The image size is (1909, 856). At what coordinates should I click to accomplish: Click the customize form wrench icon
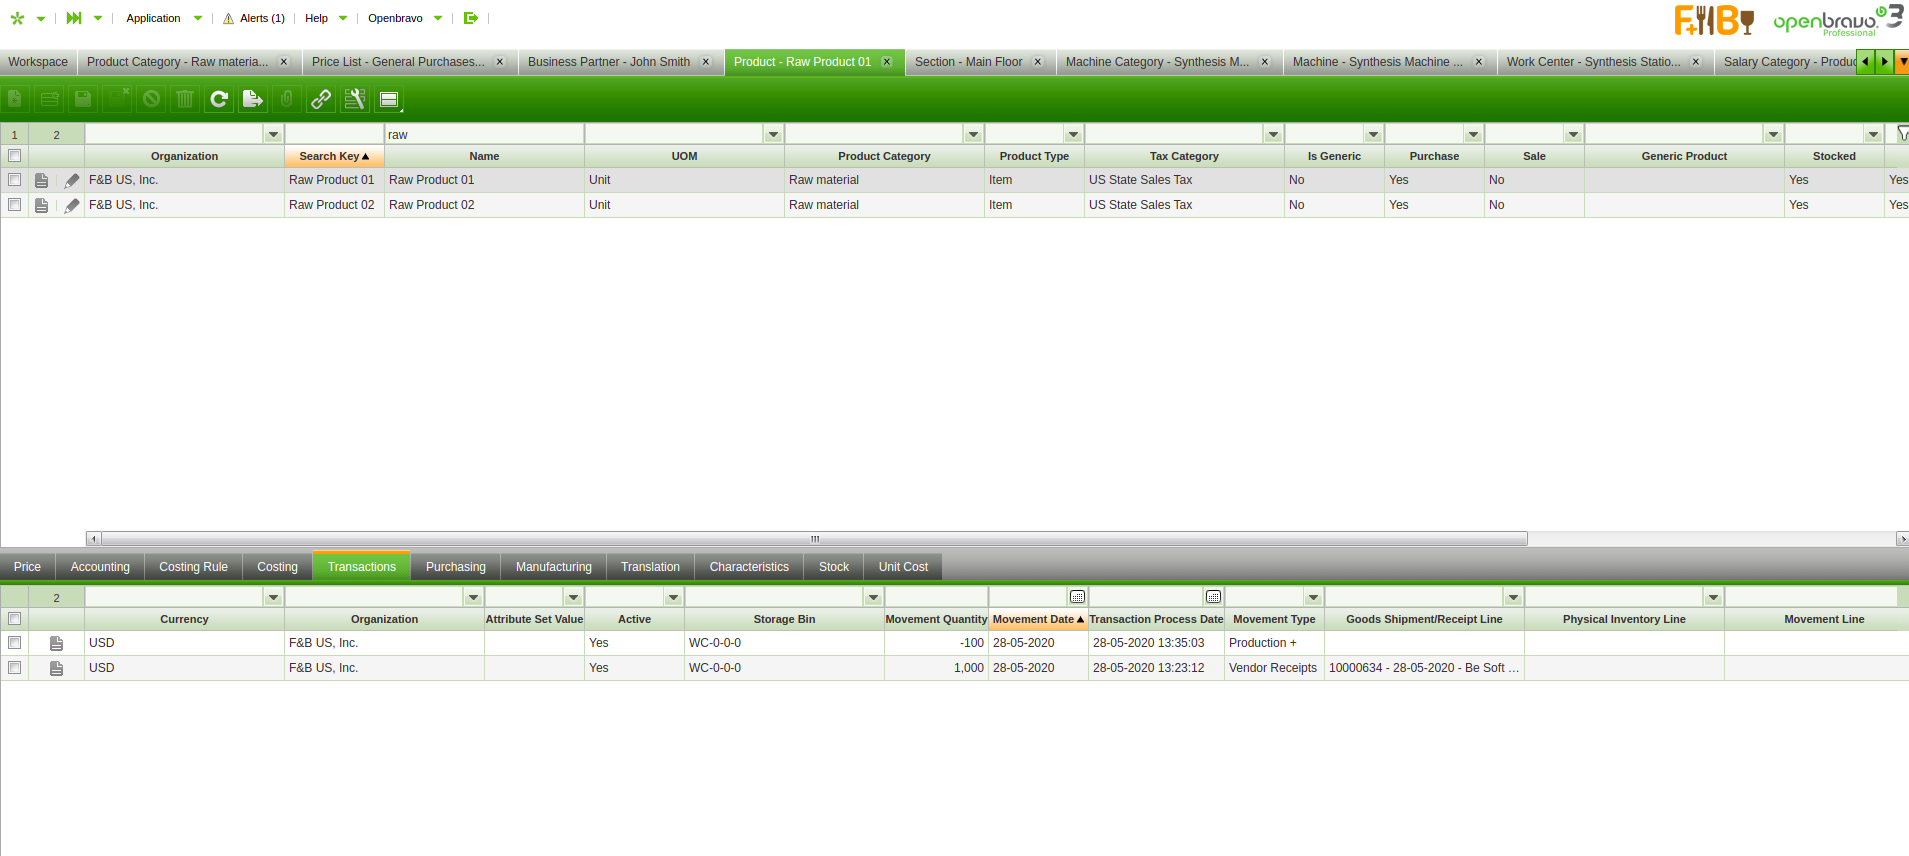355,99
